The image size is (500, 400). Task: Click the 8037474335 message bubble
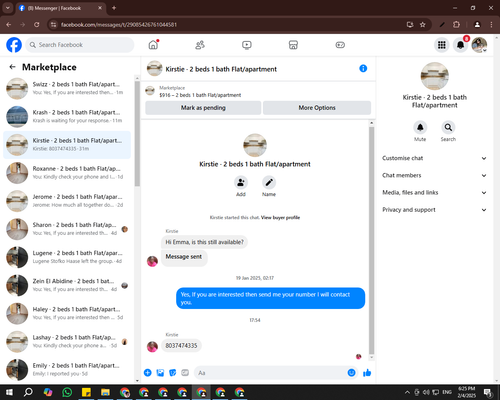point(181,346)
